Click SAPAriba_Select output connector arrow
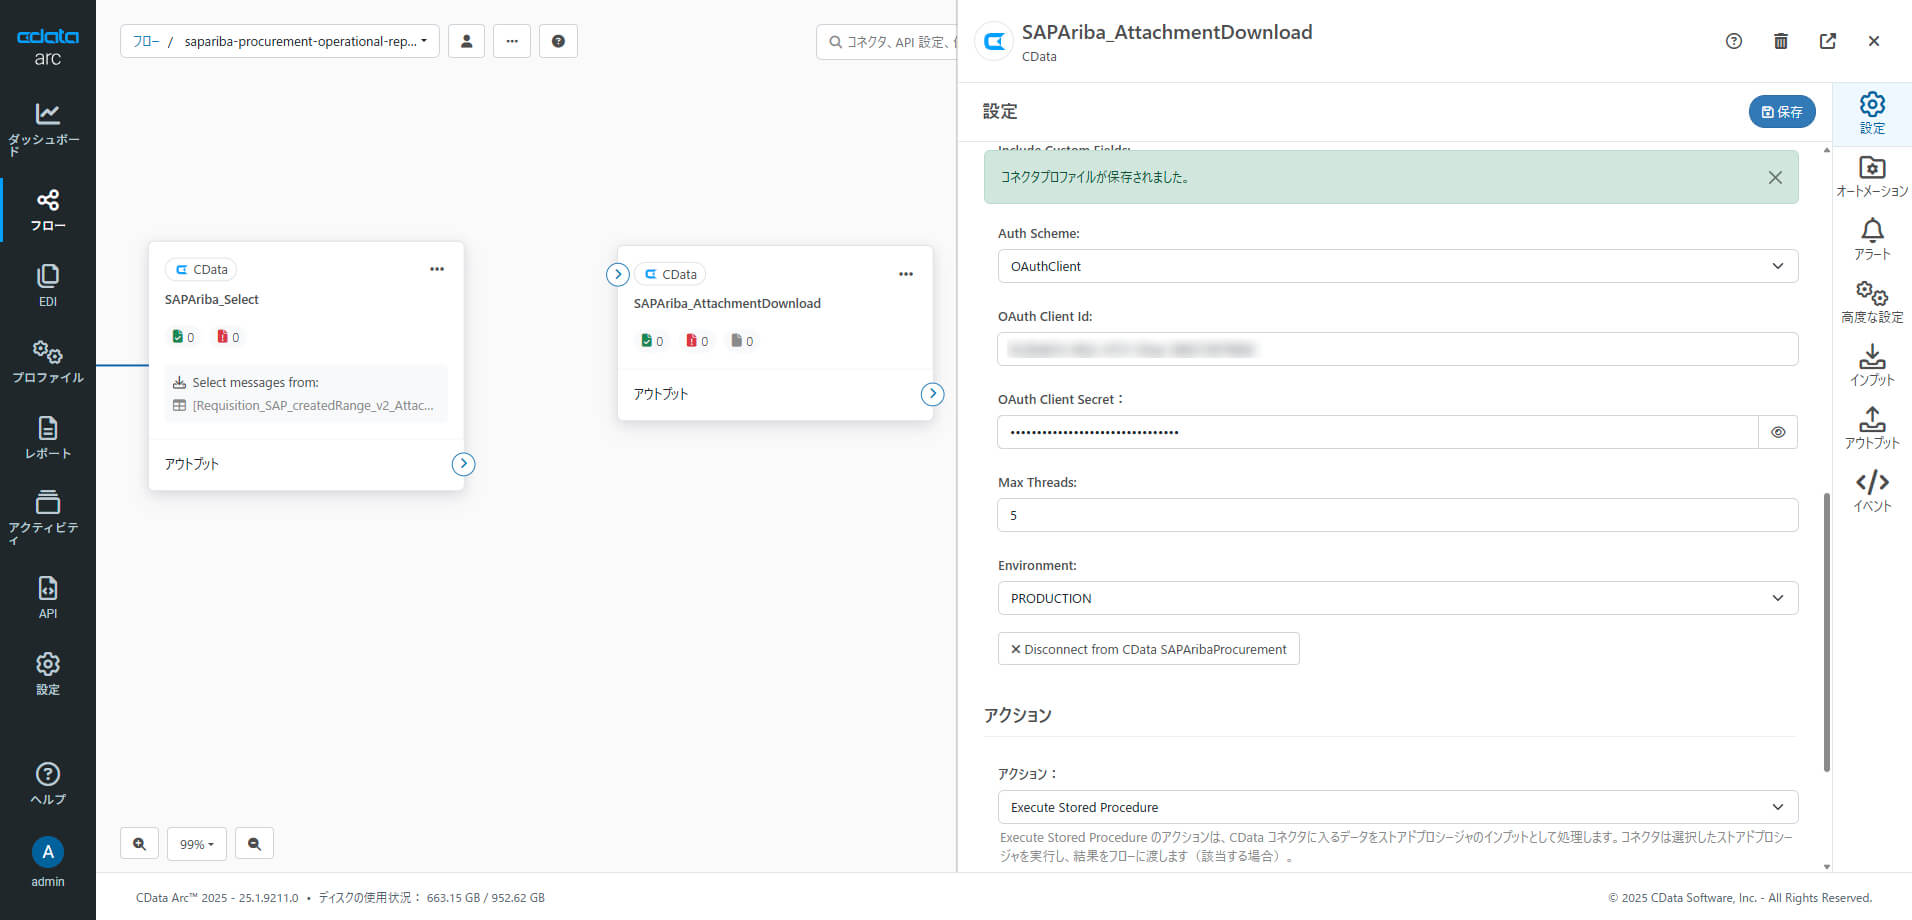Image resolution: width=1912 pixels, height=920 pixels. [463, 464]
